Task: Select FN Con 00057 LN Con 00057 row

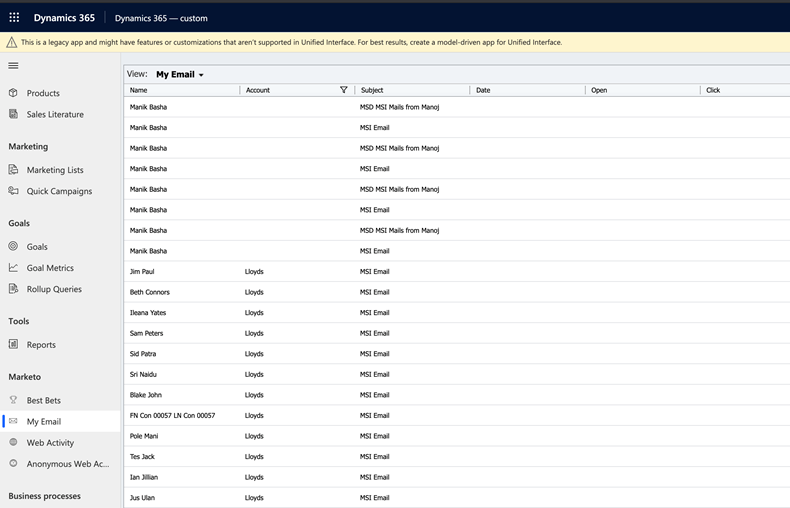Action: pos(172,416)
